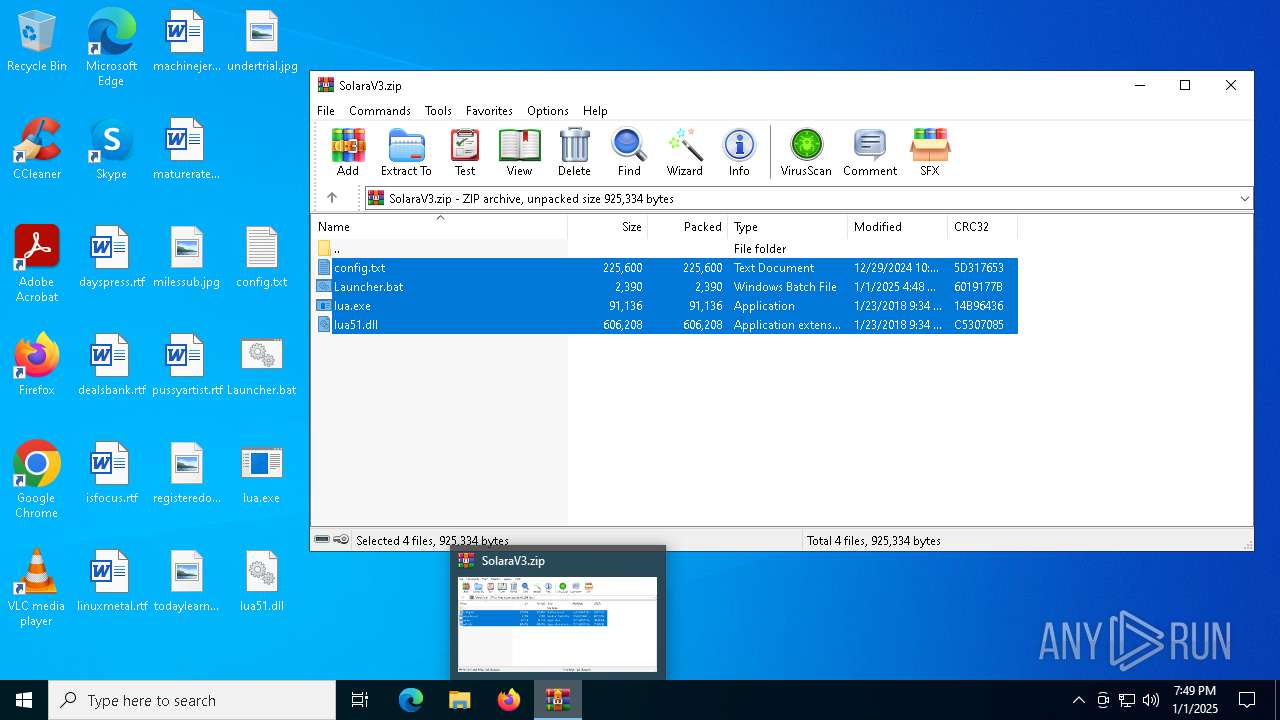
Task: Select the dayspress.rtf desktop file
Action: (x=111, y=257)
